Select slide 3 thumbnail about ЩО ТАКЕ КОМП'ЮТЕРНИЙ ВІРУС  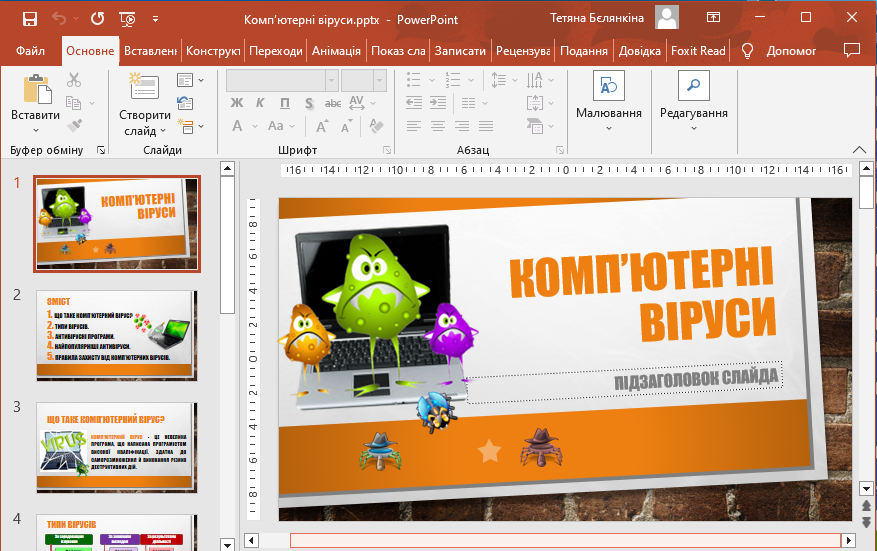[x=116, y=447]
